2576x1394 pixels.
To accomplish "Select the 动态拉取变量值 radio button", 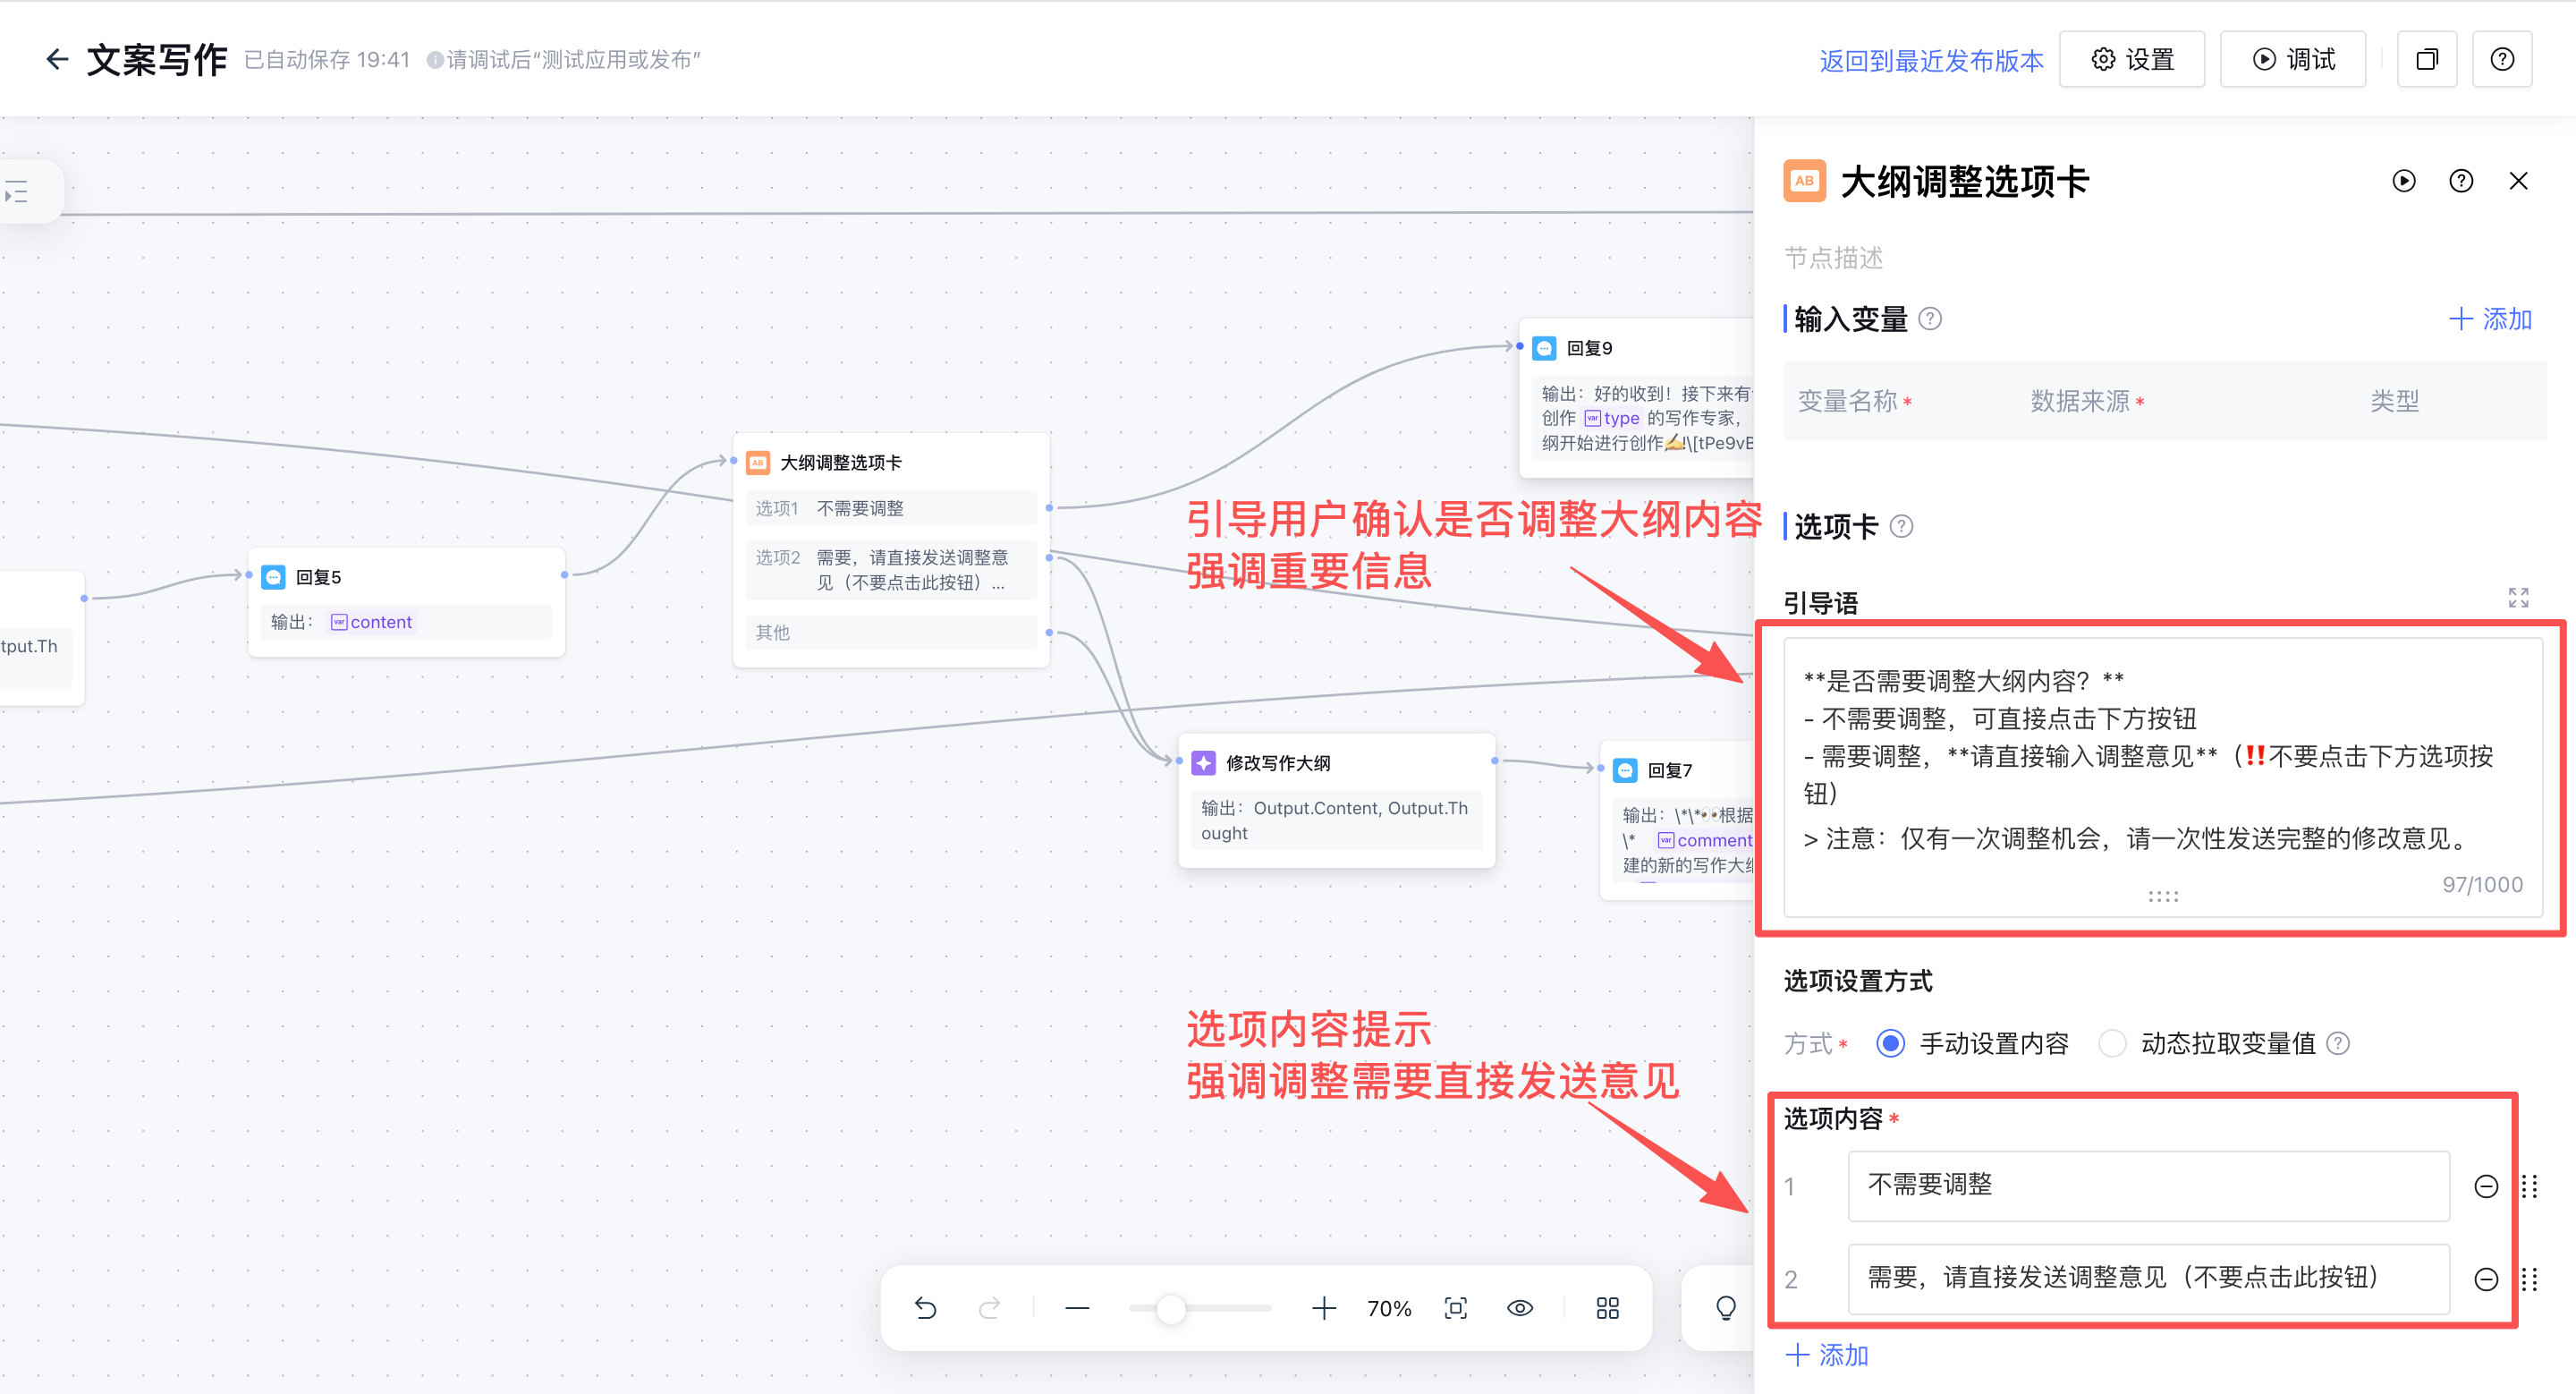I will 2112,1043.
